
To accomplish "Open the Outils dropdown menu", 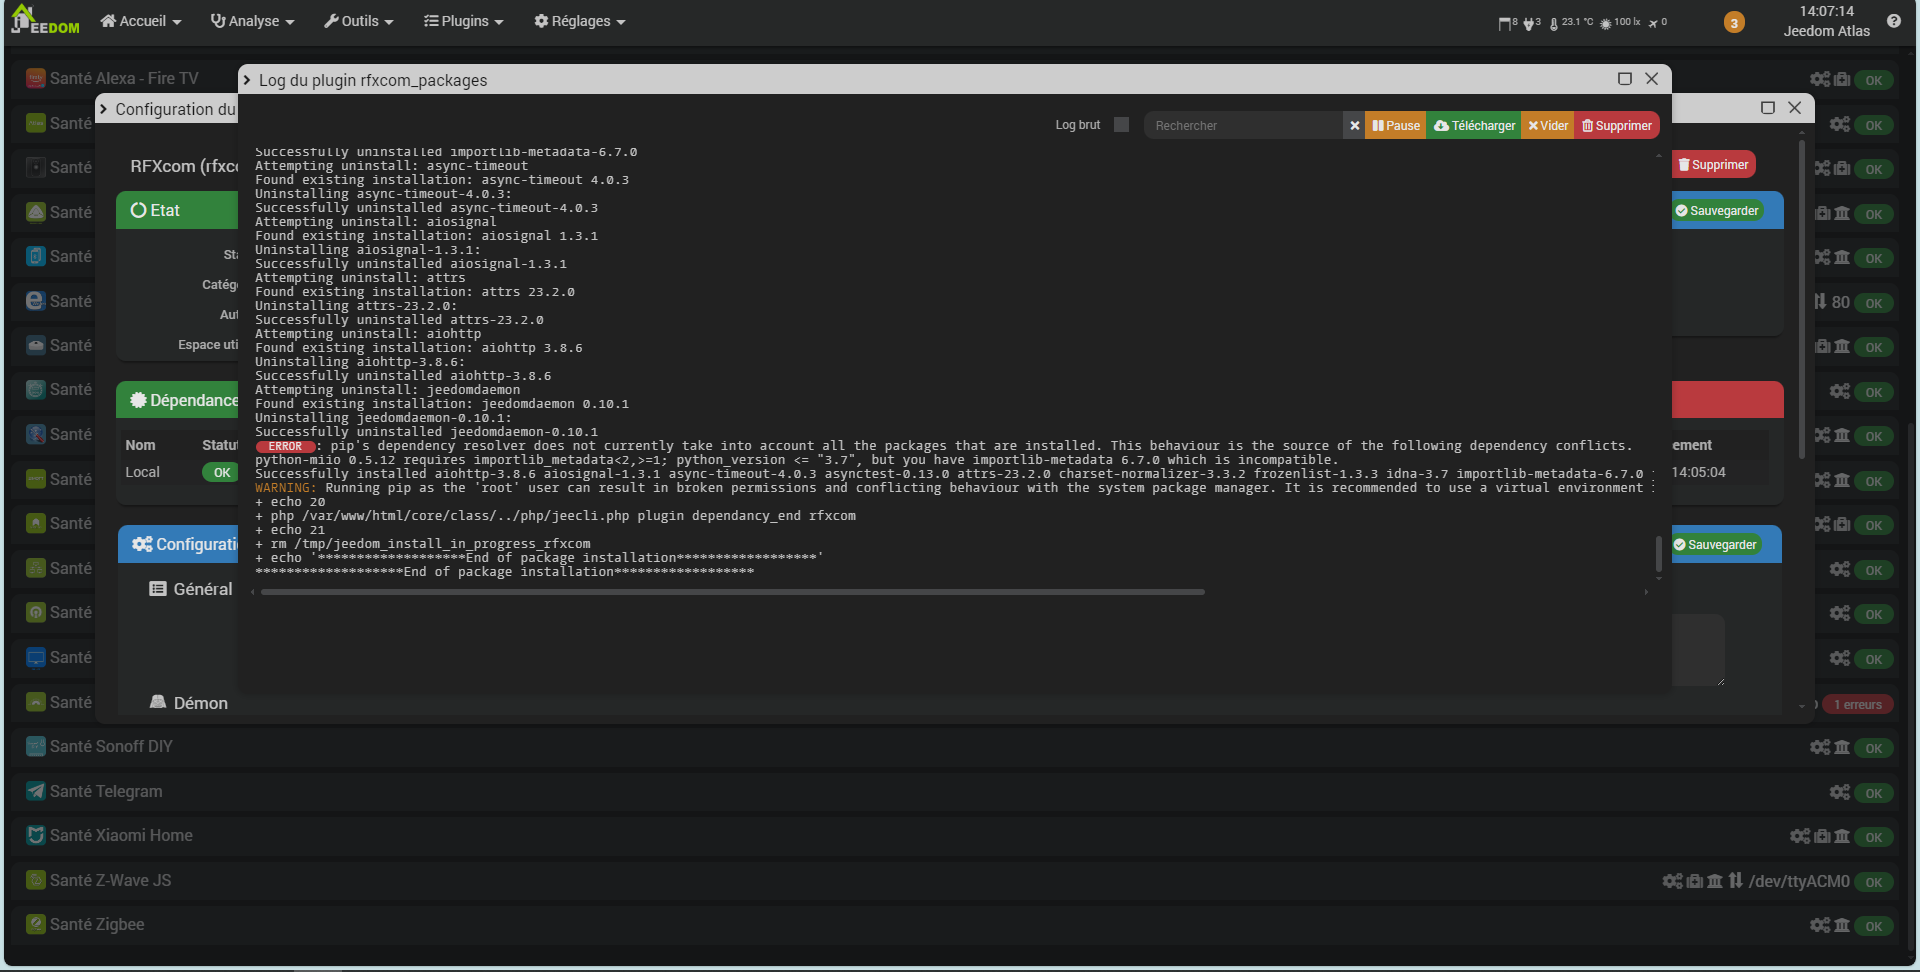I will coord(359,21).
